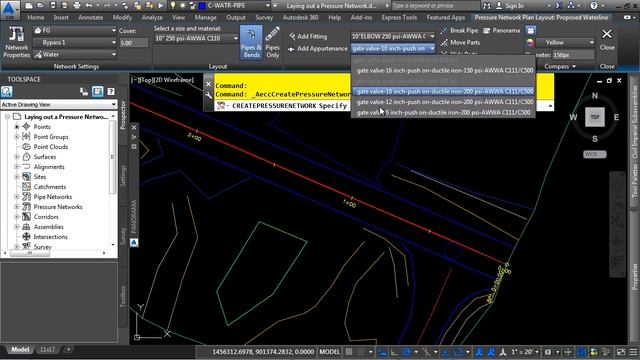Click the C-WATR-PIPE layer color swatch
This screenshot has width=640, height=360.
202,6
